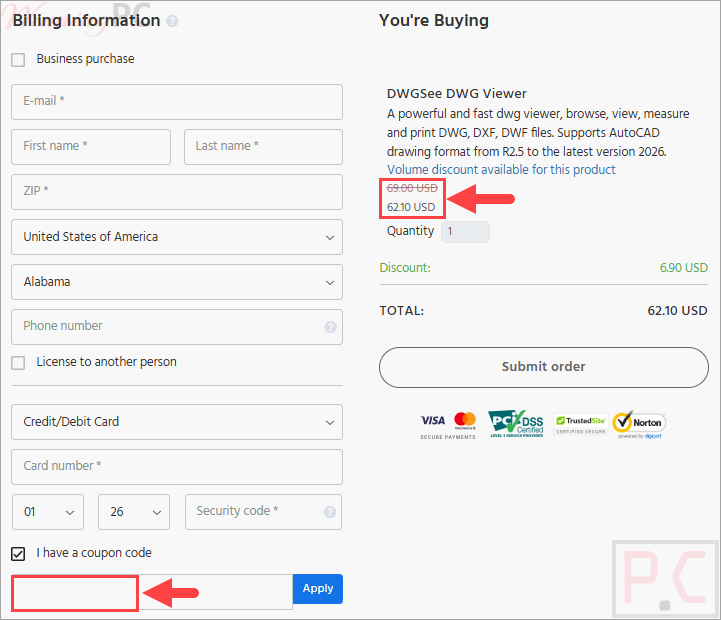Click the Quantity label

[410, 231]
